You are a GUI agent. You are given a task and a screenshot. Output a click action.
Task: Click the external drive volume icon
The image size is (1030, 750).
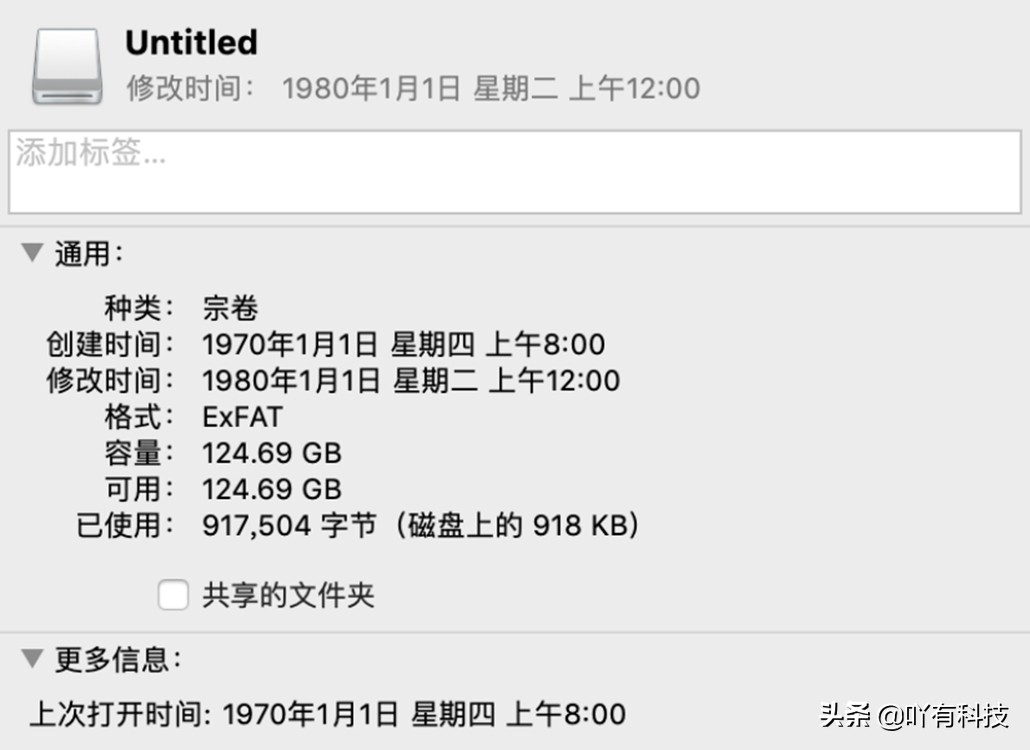coord(67,66)
